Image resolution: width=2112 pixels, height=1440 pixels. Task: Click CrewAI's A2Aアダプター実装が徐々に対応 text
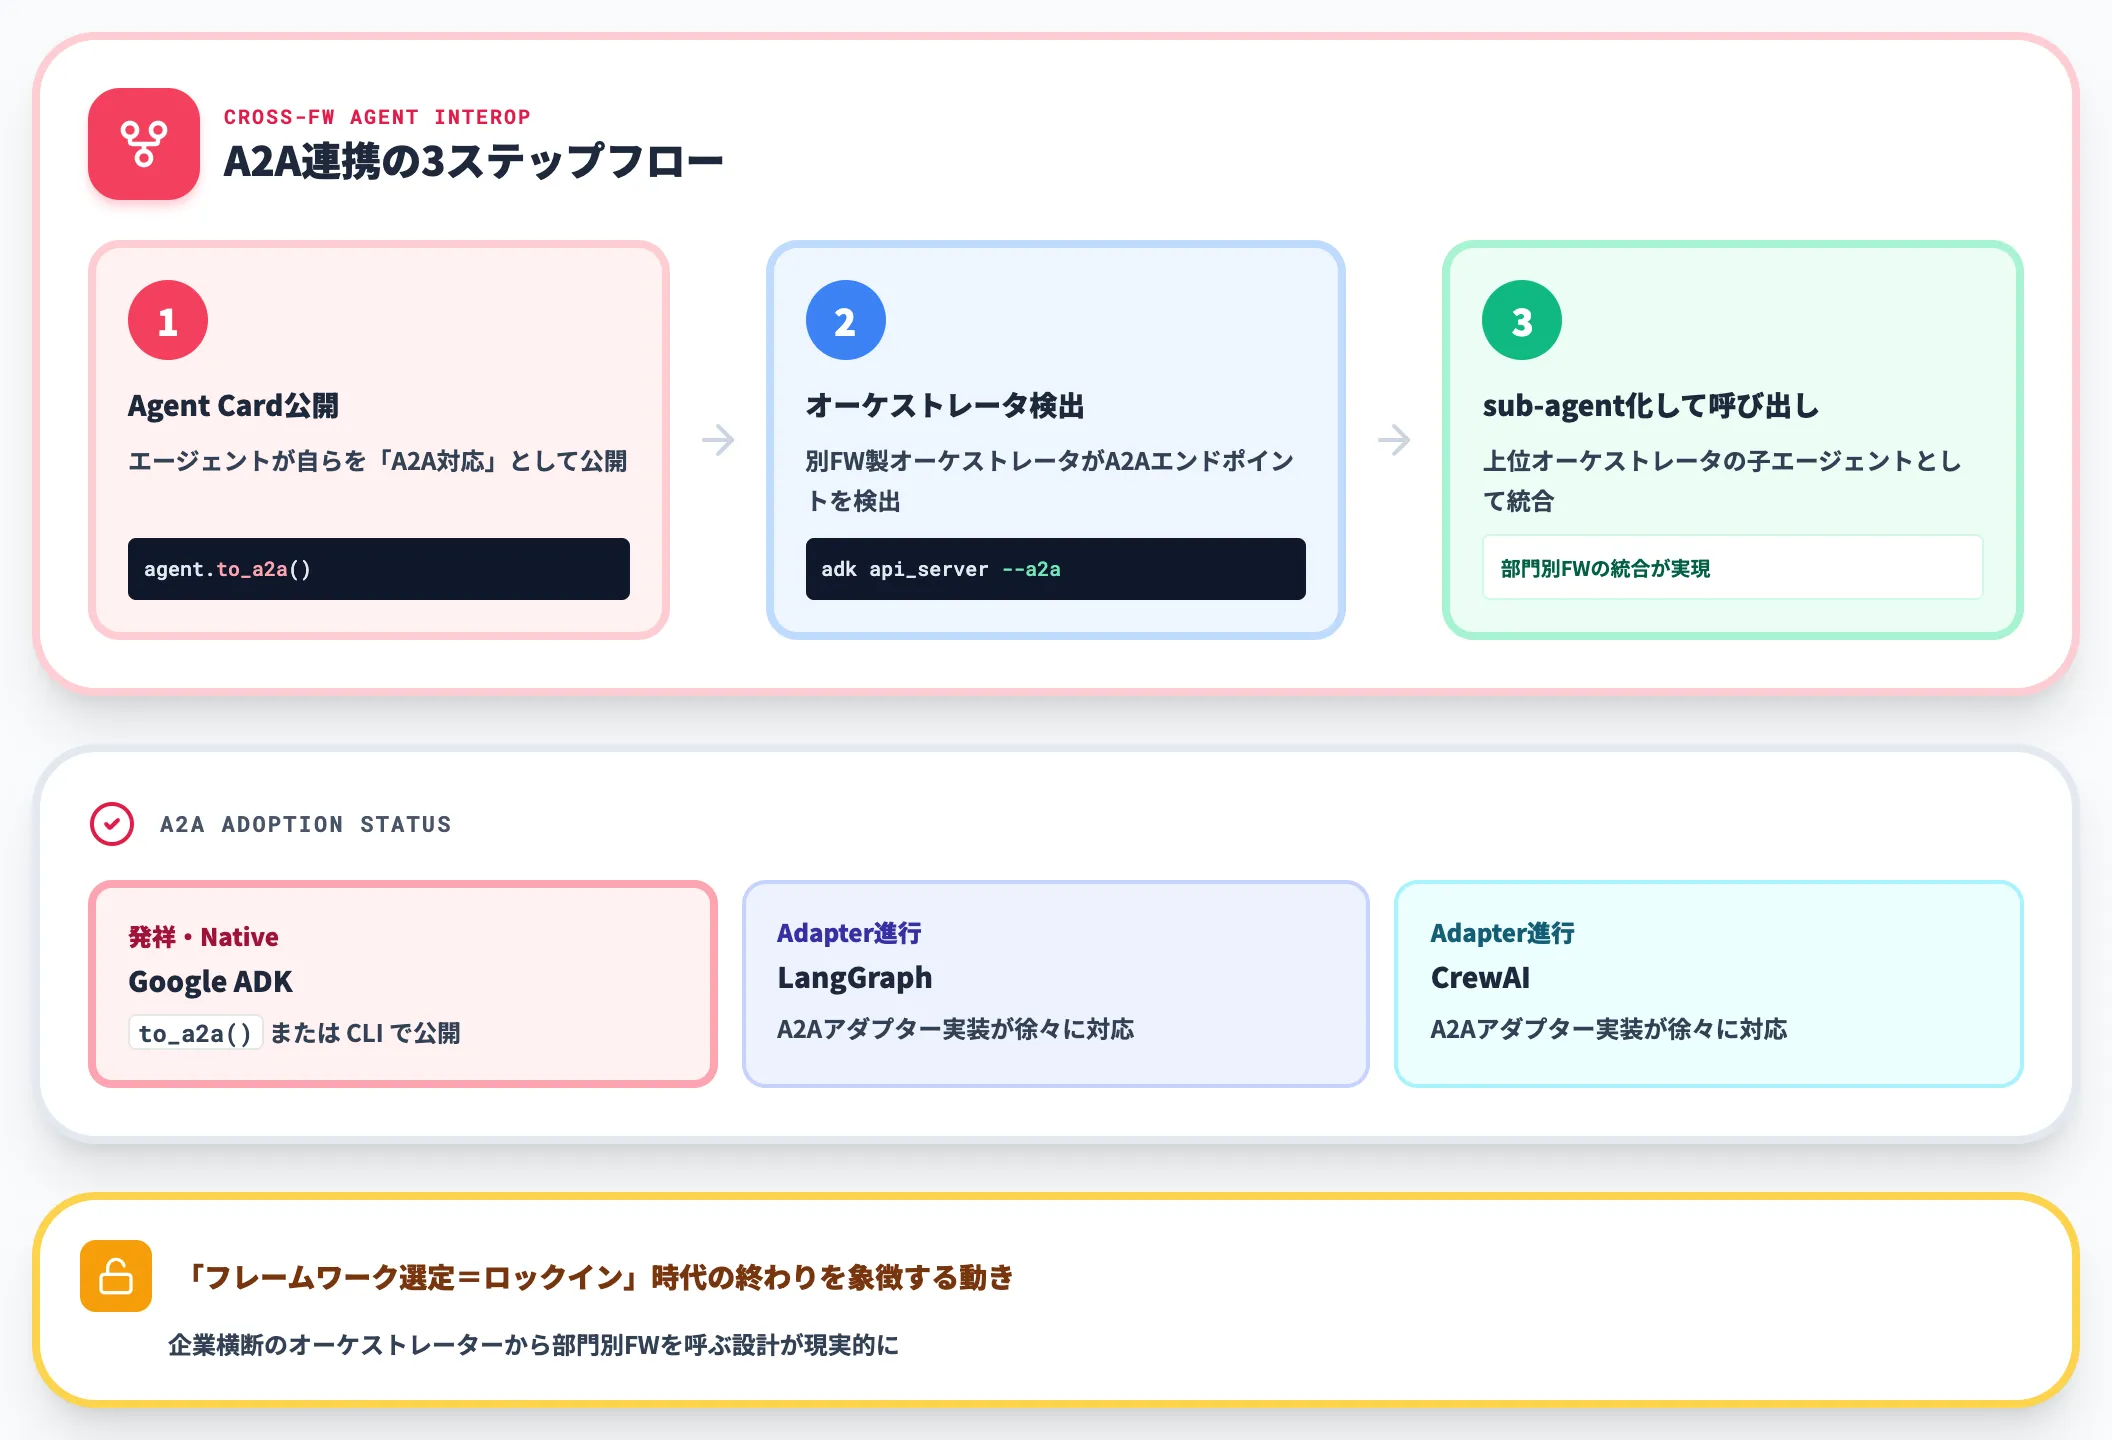(1608, 1029)
